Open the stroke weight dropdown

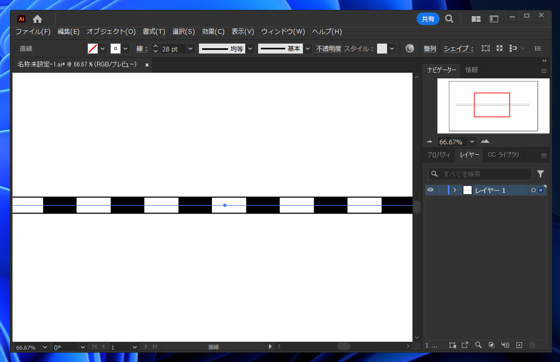190,49
